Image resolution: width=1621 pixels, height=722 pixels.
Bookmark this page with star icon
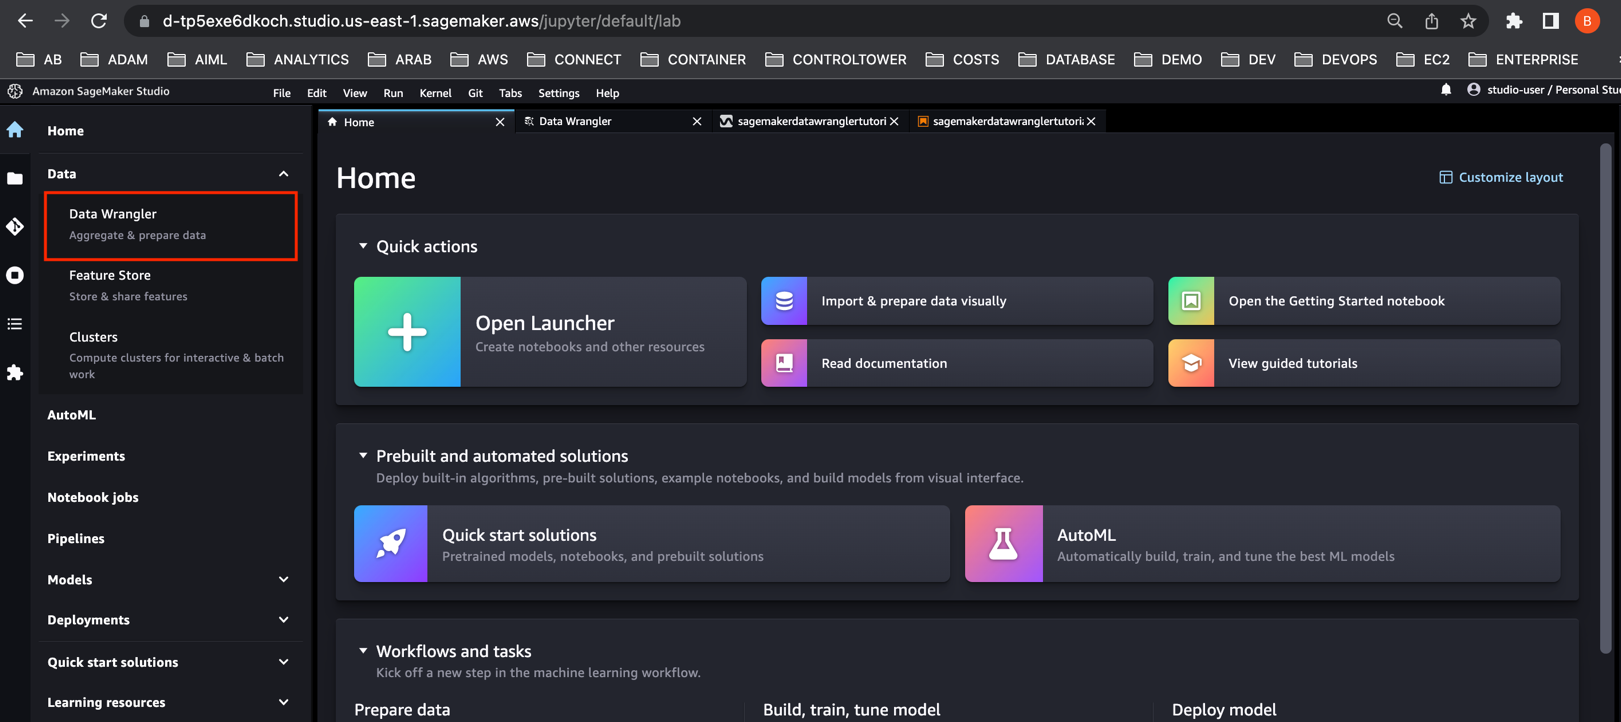tap(1468, 21)
